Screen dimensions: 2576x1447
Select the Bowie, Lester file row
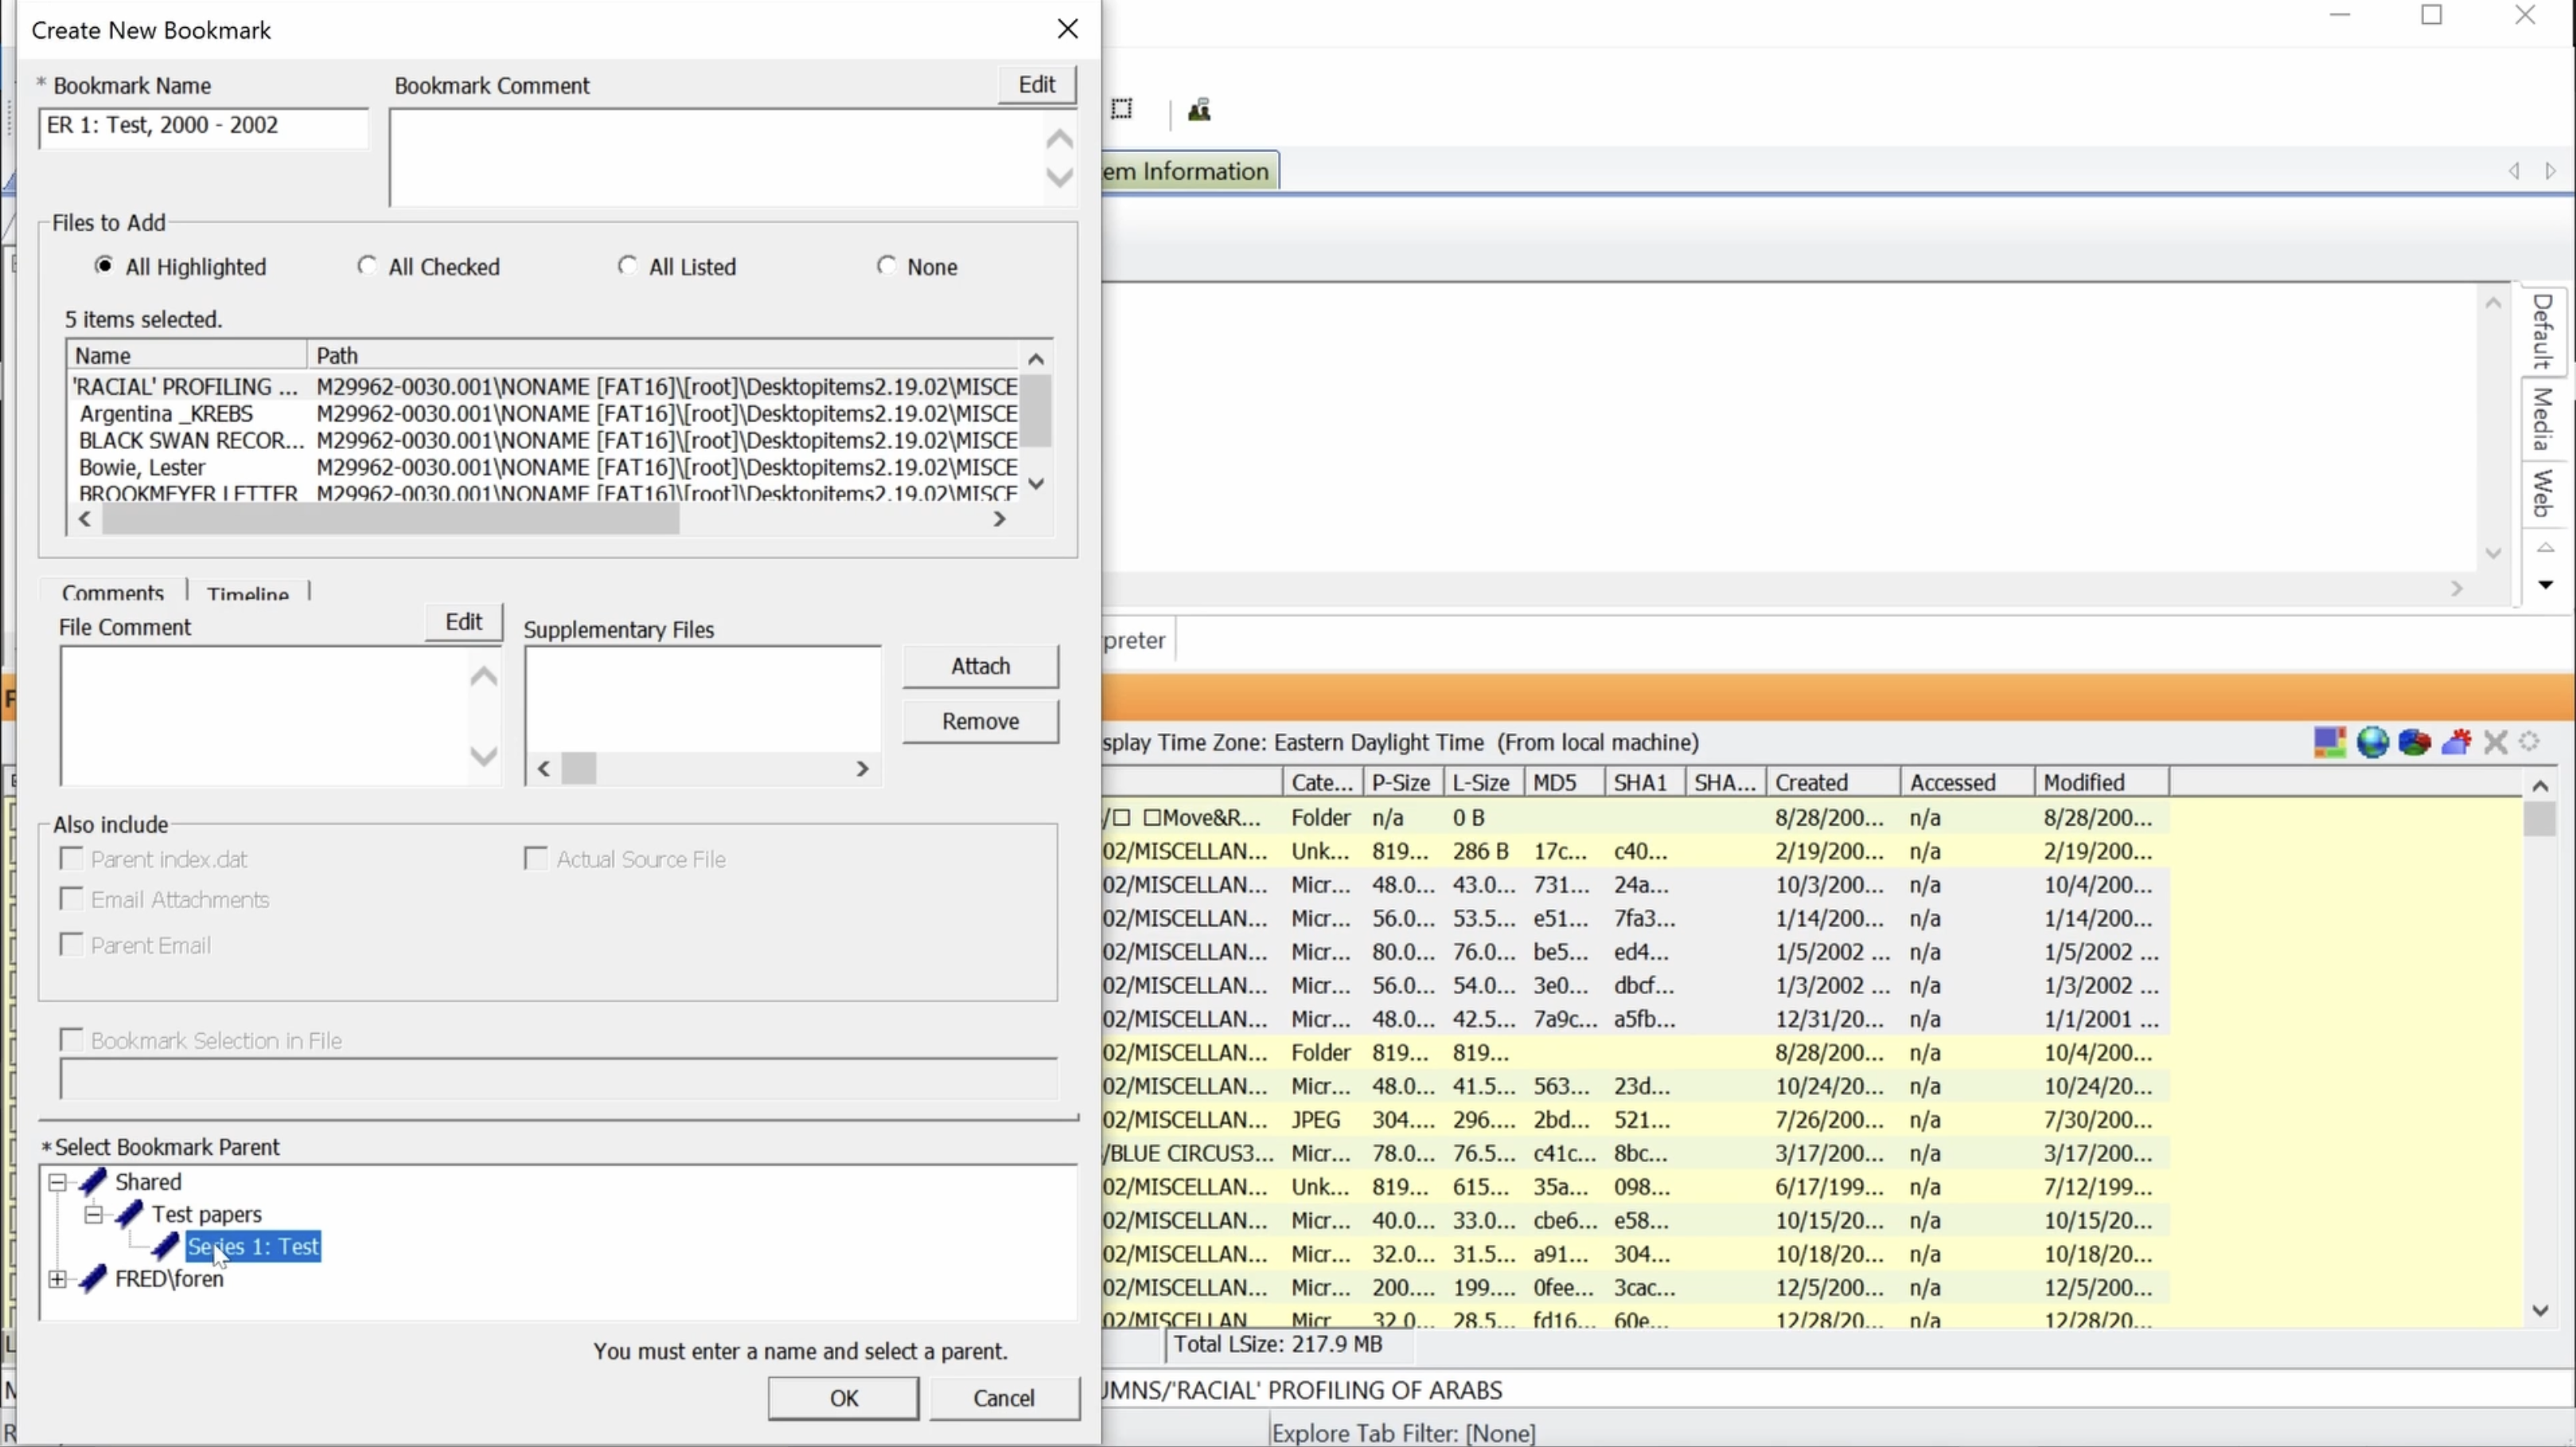[x=544, y=468]
